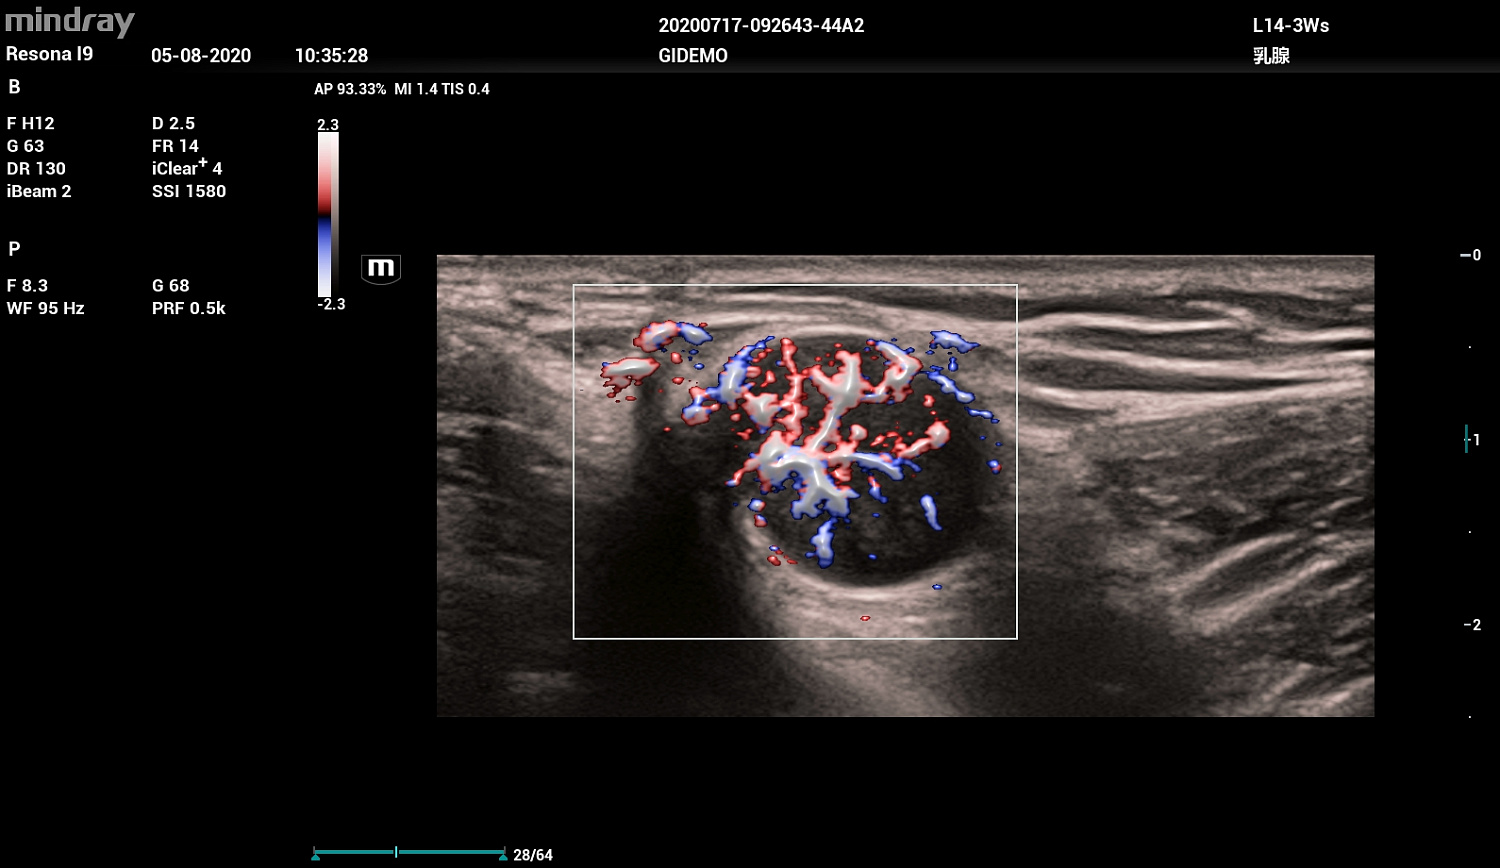
Task: Select the focus position marker on depth scale
Action: (1467, 439)
